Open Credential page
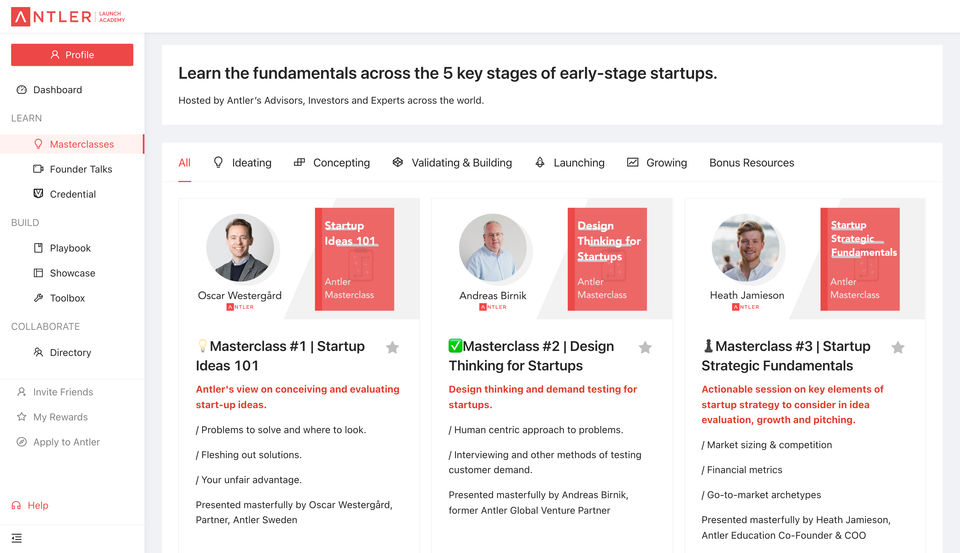The height and width of the screenshot is (553, 960). (x=73, y=194)
